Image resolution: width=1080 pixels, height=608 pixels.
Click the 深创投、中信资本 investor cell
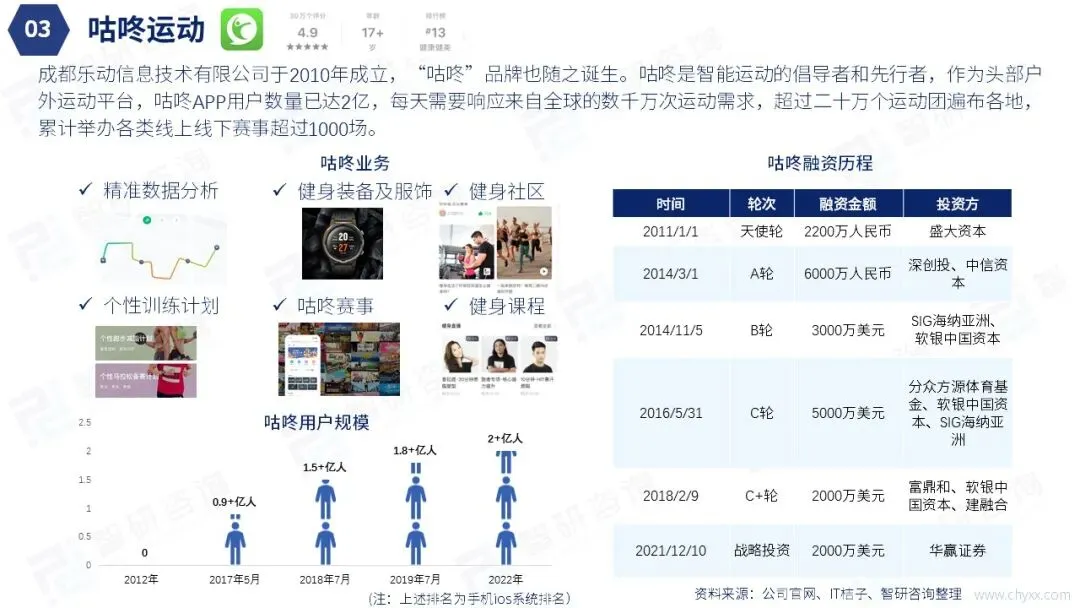click(957, 274)
